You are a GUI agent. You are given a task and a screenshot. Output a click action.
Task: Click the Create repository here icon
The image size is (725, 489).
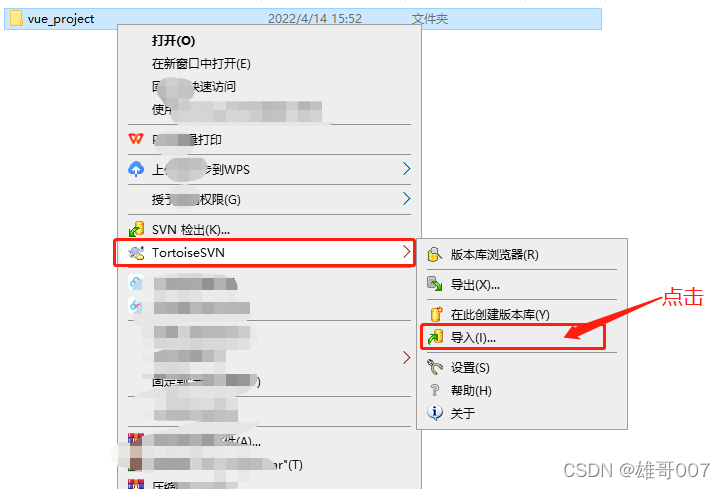(436, 314)
